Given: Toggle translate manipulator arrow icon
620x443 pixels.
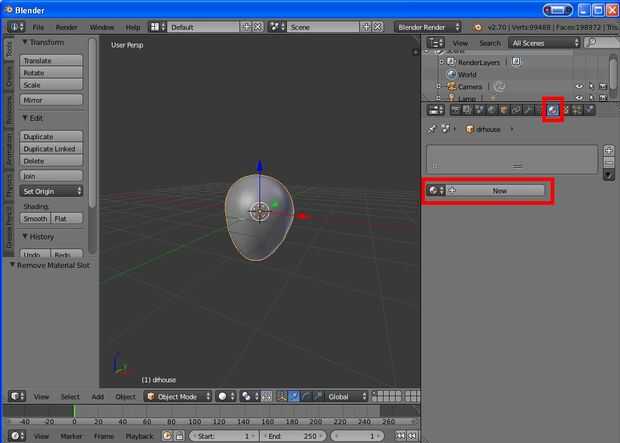Looking at the screenshot, I should [294, 396].
